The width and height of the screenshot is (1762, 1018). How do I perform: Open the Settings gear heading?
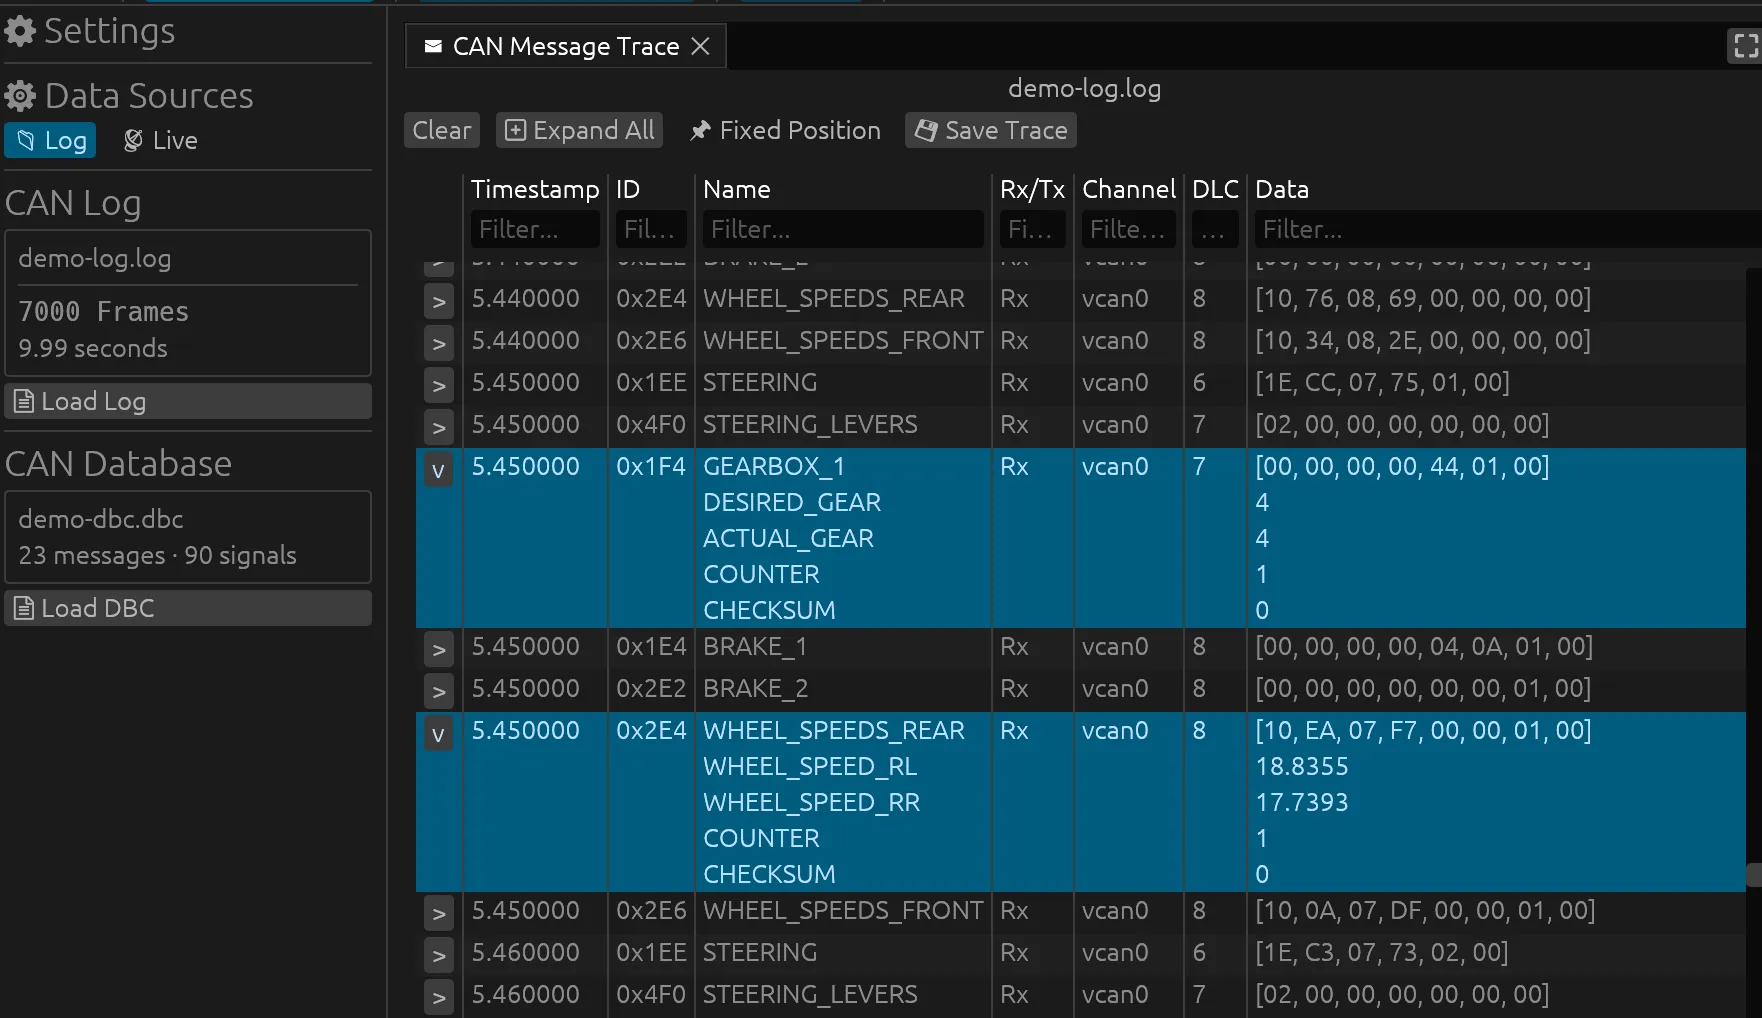90,31
